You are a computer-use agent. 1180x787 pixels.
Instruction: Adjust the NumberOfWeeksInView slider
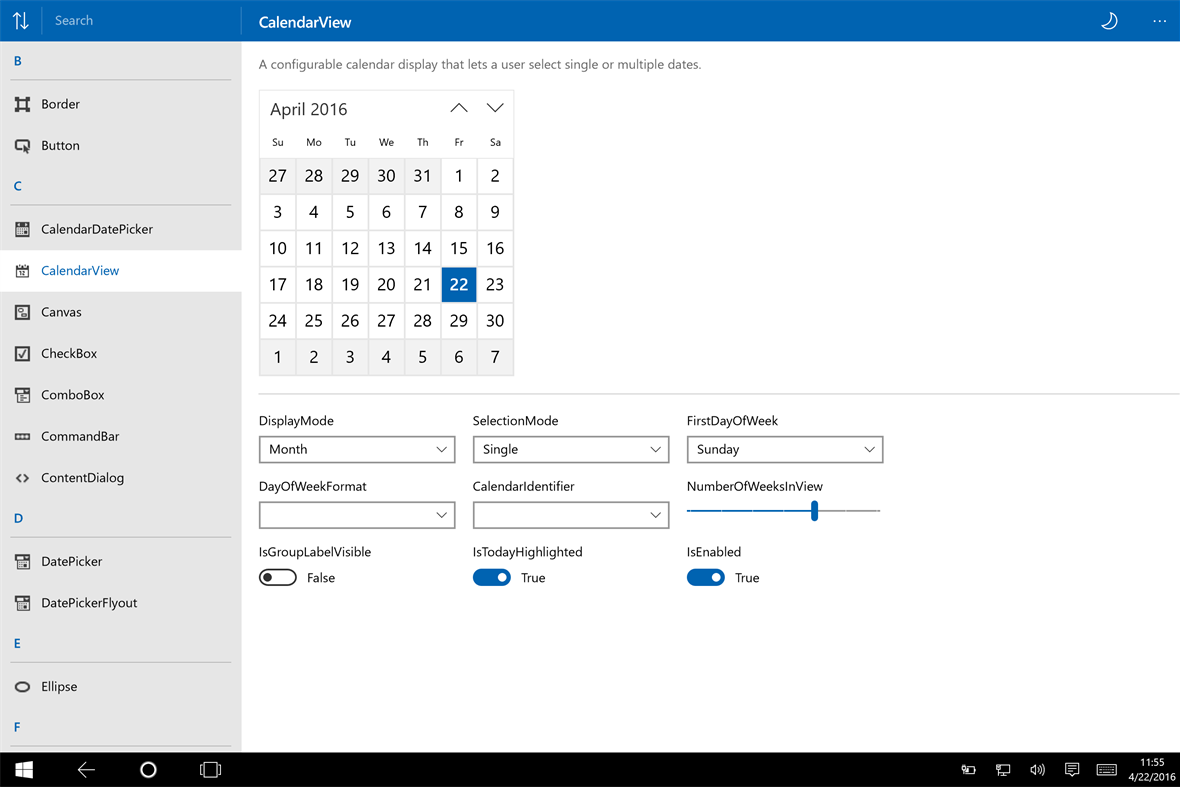[814, 510]
